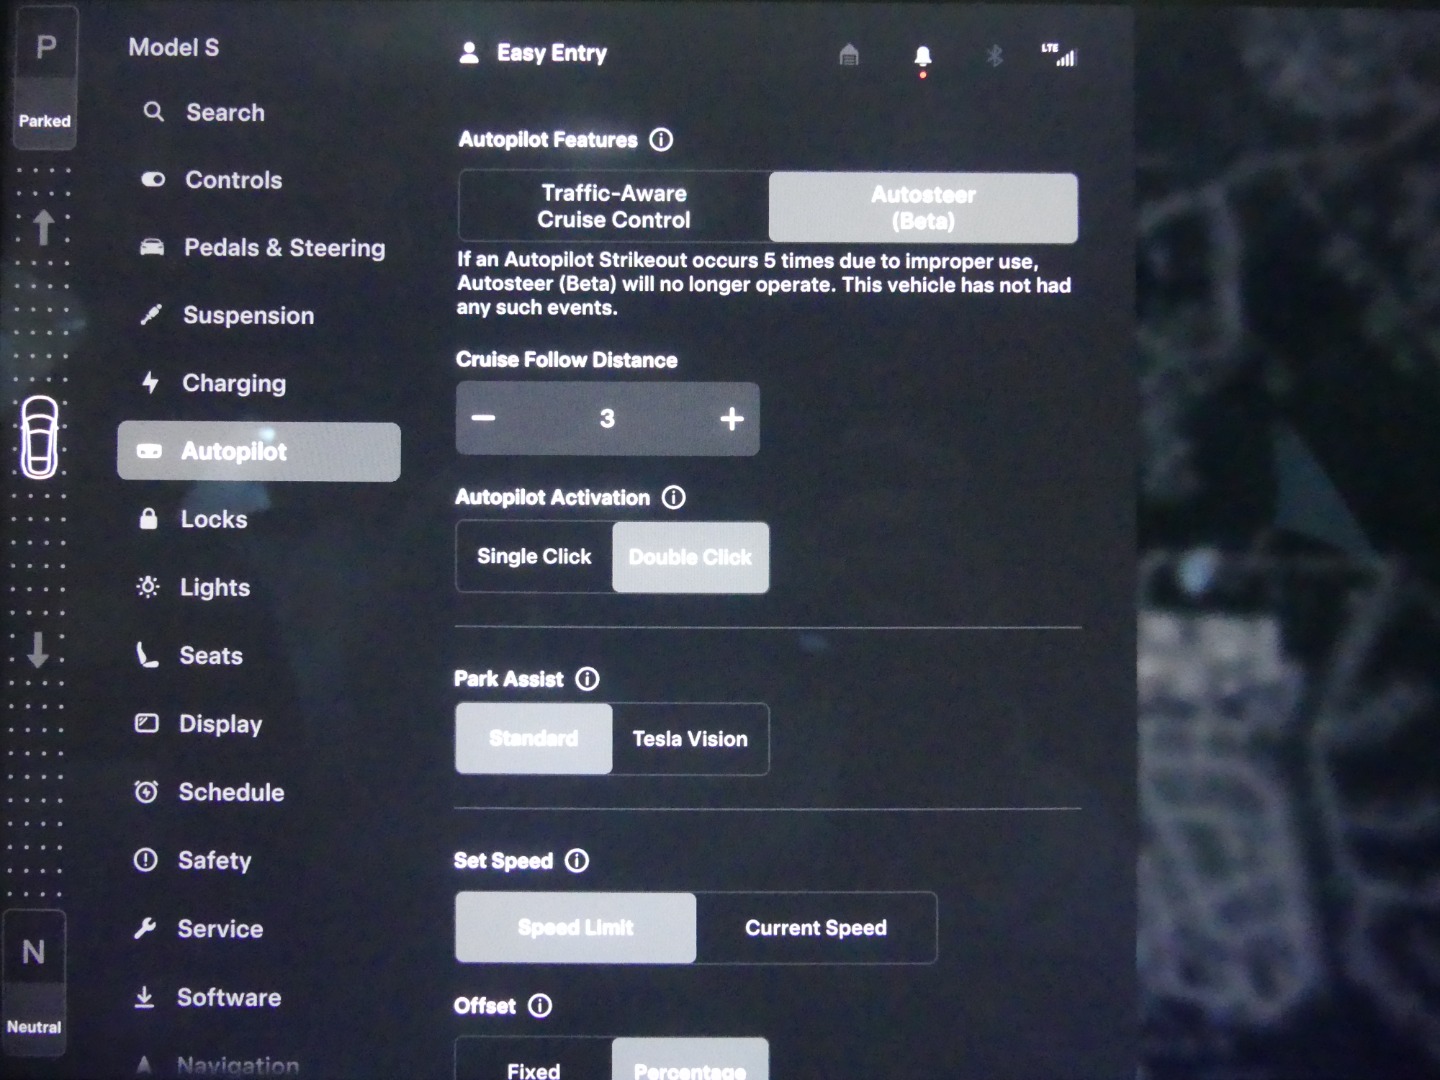This screenshot has width=1440, height=1080.
Task: Show info for Autopilot Activation
Action: tap(674, 497)
